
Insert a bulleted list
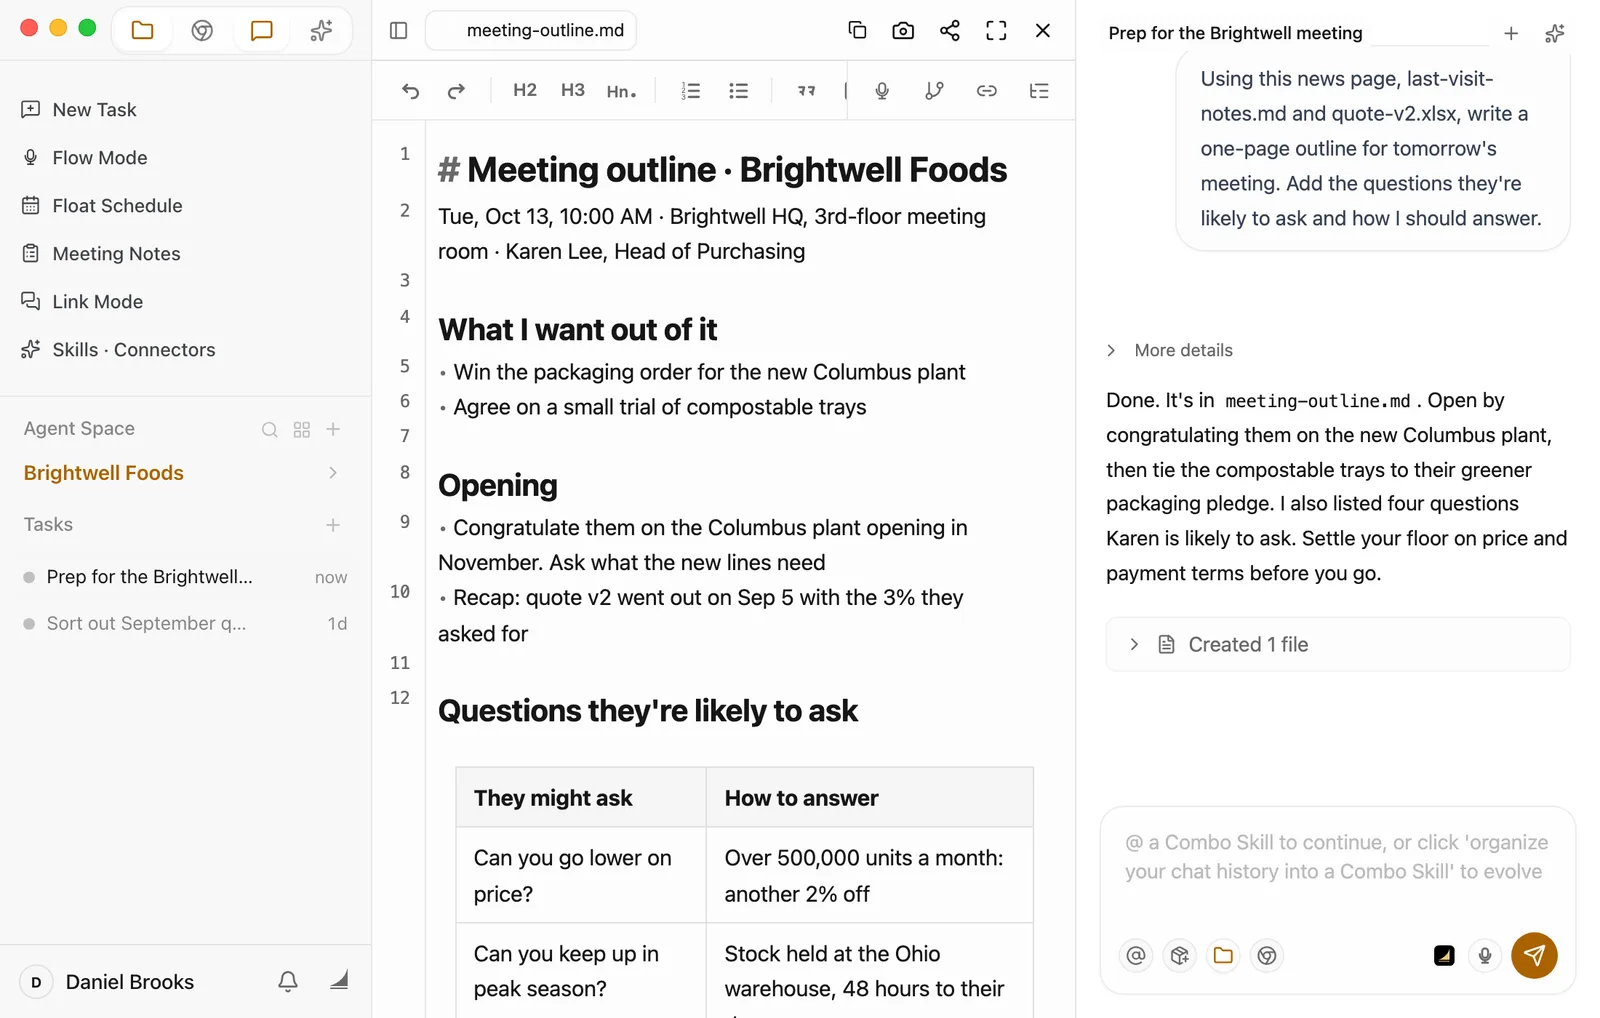[x=738, y=91]
